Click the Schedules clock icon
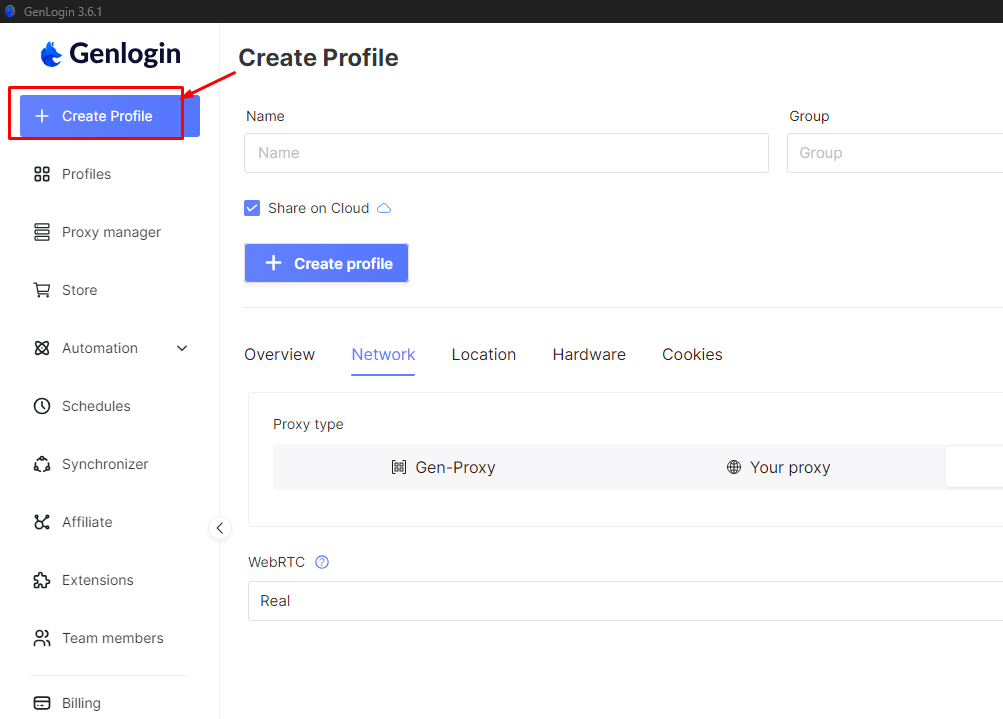 42,406
